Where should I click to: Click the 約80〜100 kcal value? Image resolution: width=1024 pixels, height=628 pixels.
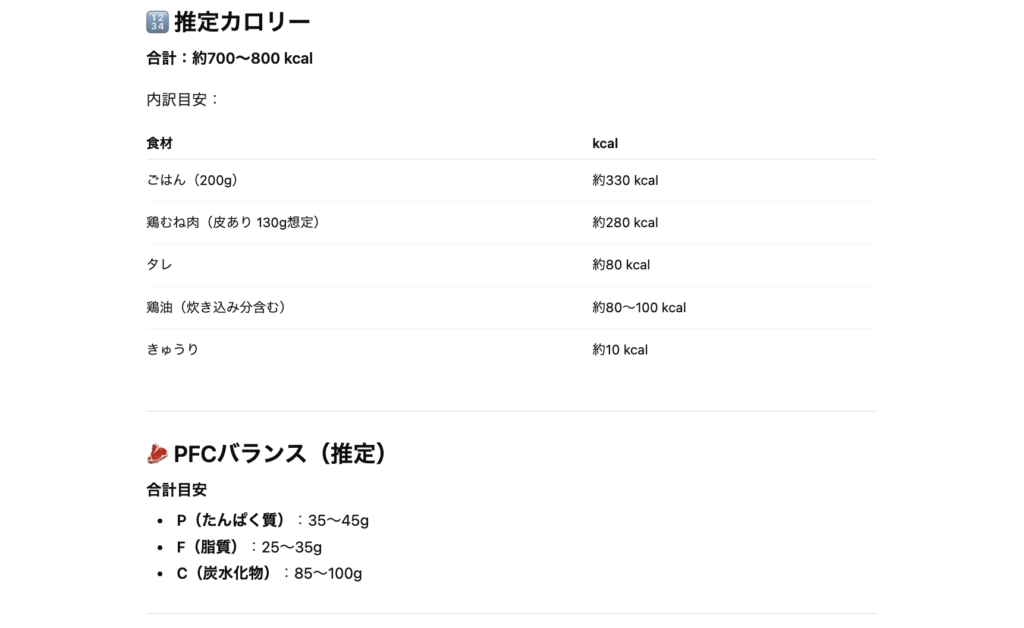(639, 308)
